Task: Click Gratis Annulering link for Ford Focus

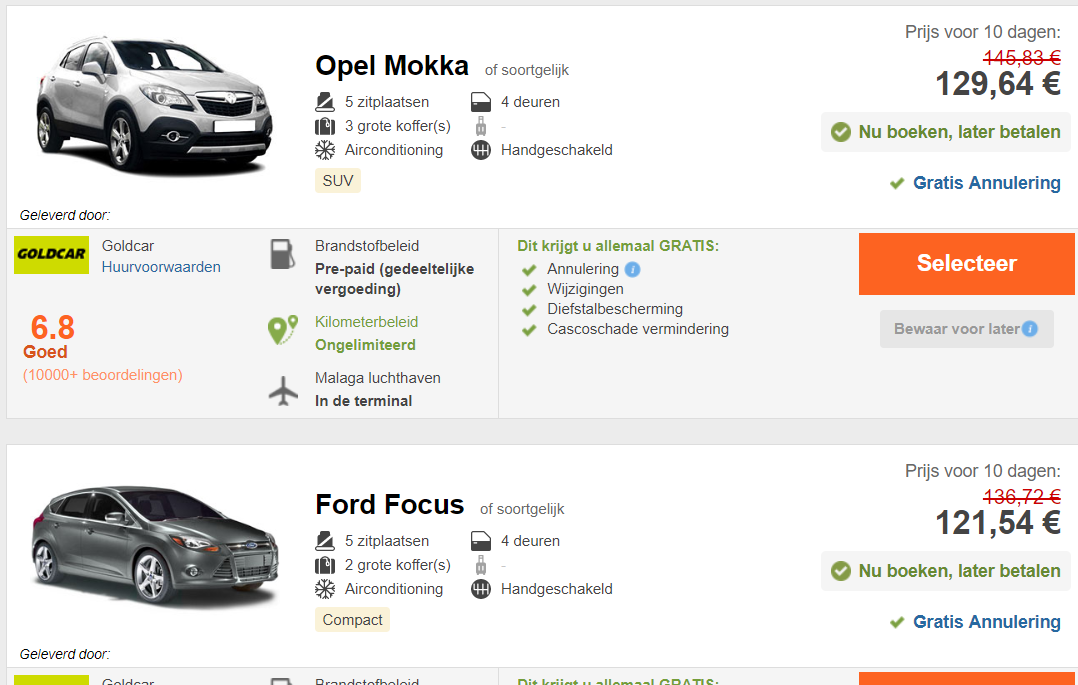Action: coord(986,622)
